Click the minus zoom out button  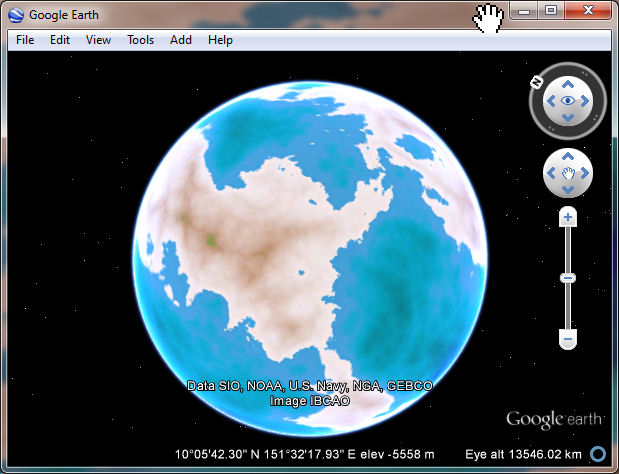click(x=568, y=339)
